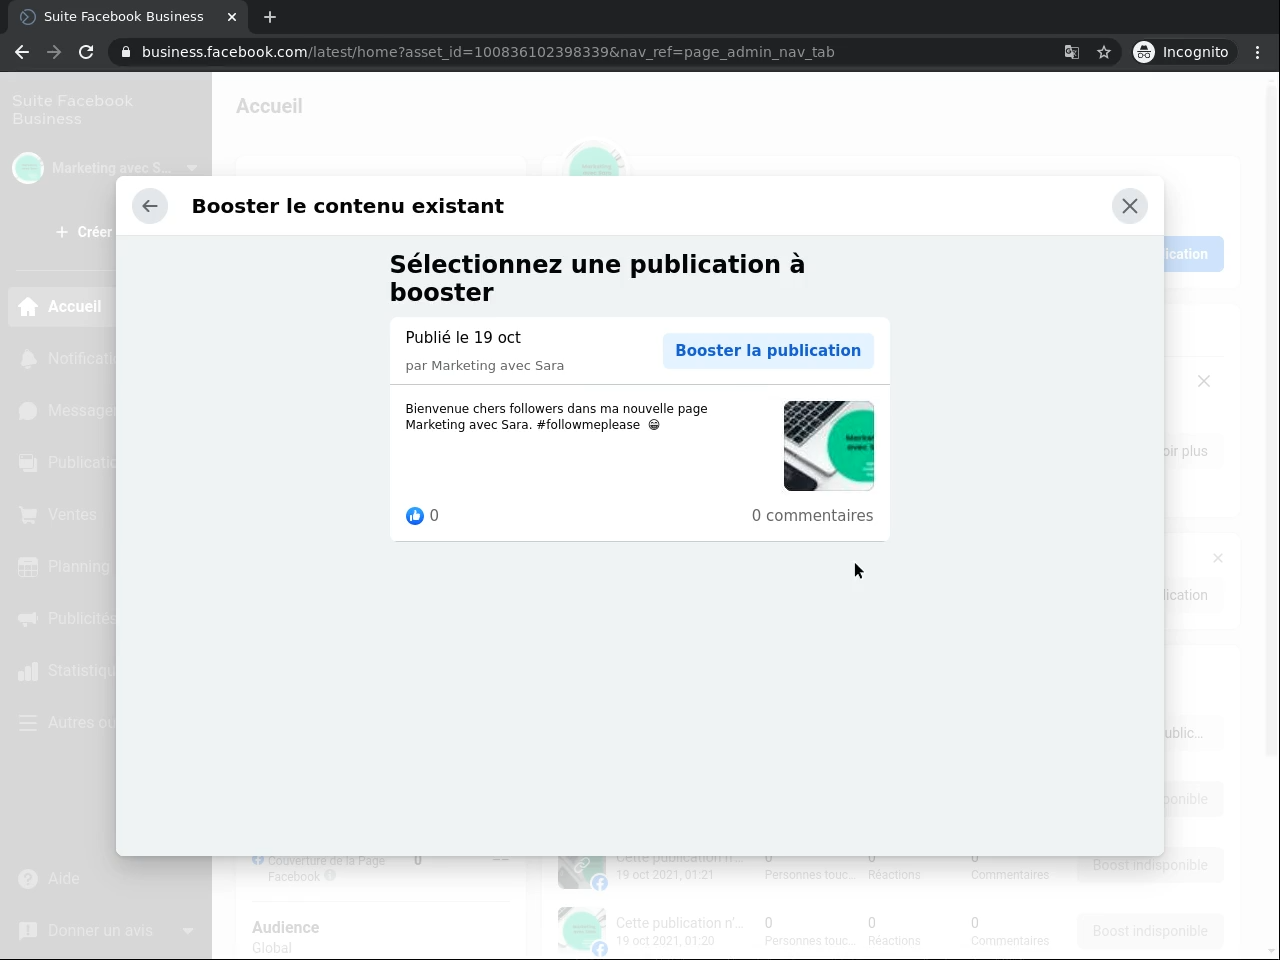Open the Chrome three-dot menu
The width and height of the screenshot is (1280, 960).
point(1259,52)
